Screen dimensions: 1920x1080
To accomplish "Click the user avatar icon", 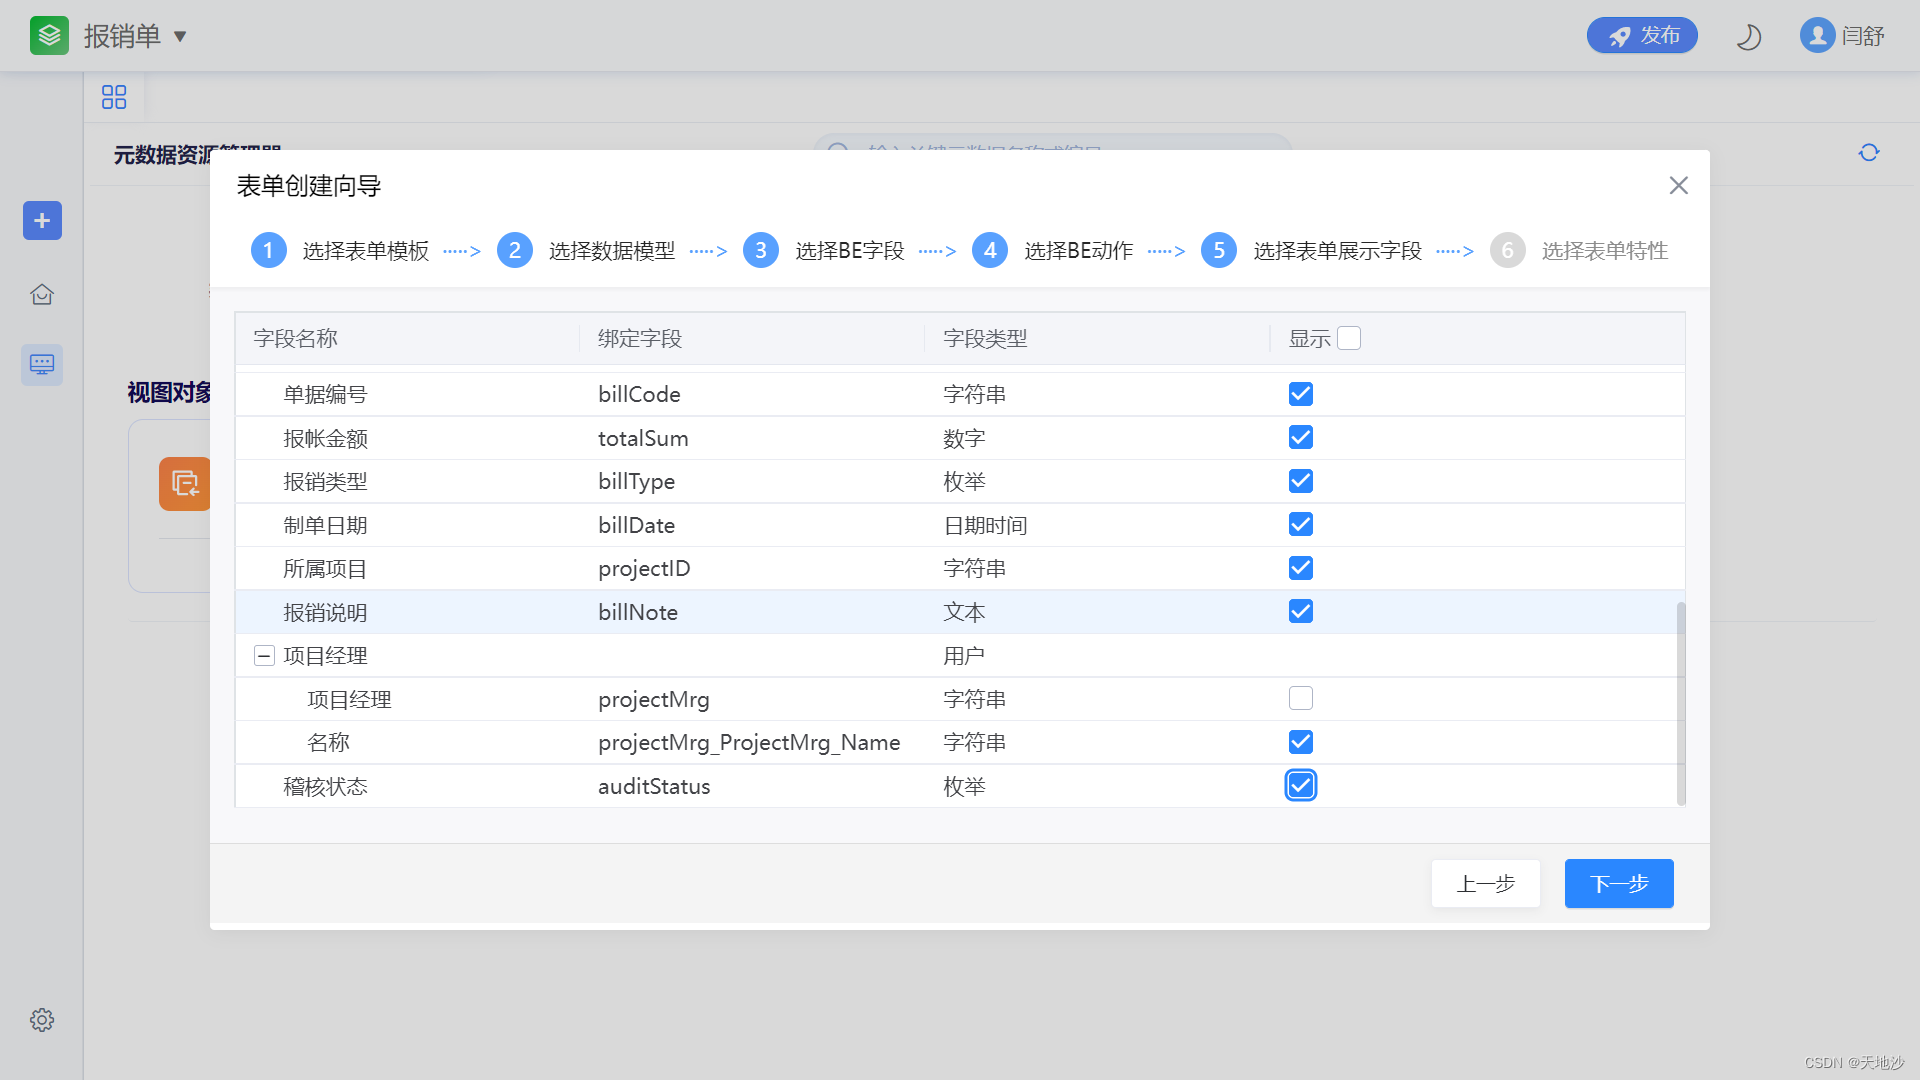I will (1816, 36).
